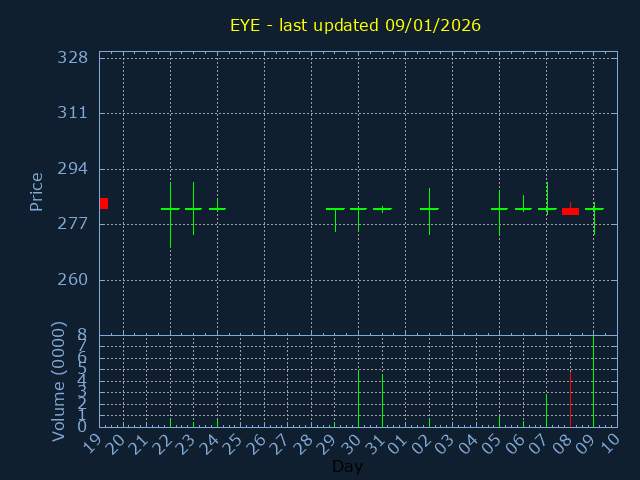The height and width of the screenshot is (480, 640).
Task: Click the chart title showing EYE last updated
Action: pos(355,24)
